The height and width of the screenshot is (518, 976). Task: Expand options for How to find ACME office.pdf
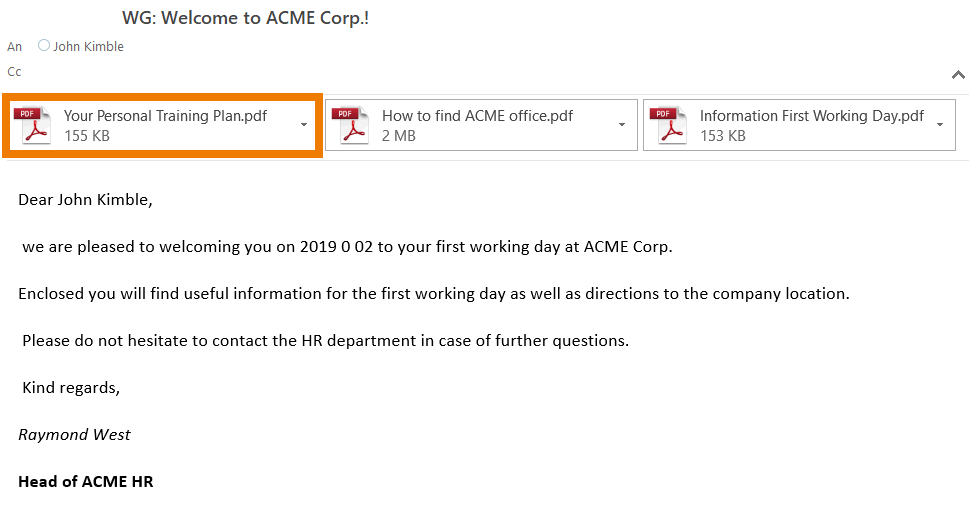[x=622, y=125]
